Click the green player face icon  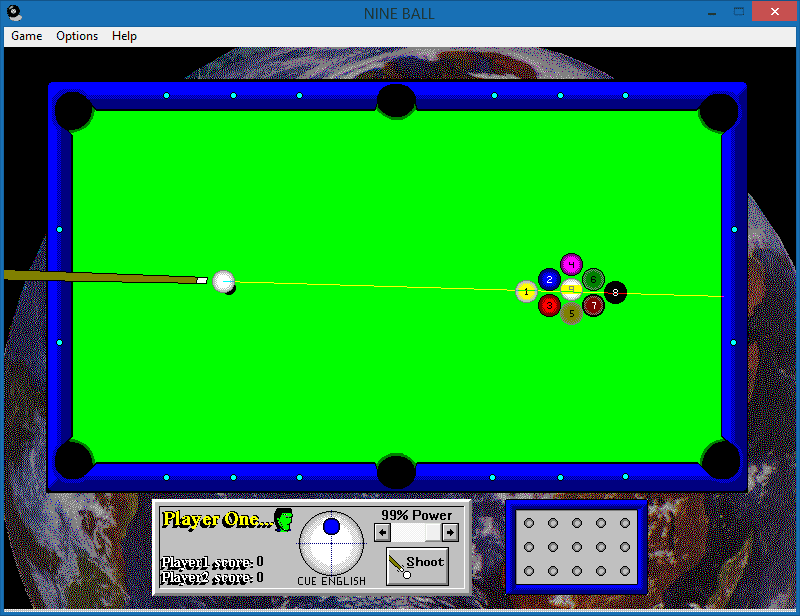coord(284,520)
